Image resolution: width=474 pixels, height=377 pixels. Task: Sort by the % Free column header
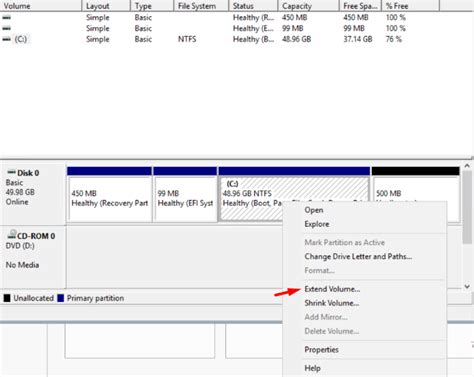(x=411, y=6)
